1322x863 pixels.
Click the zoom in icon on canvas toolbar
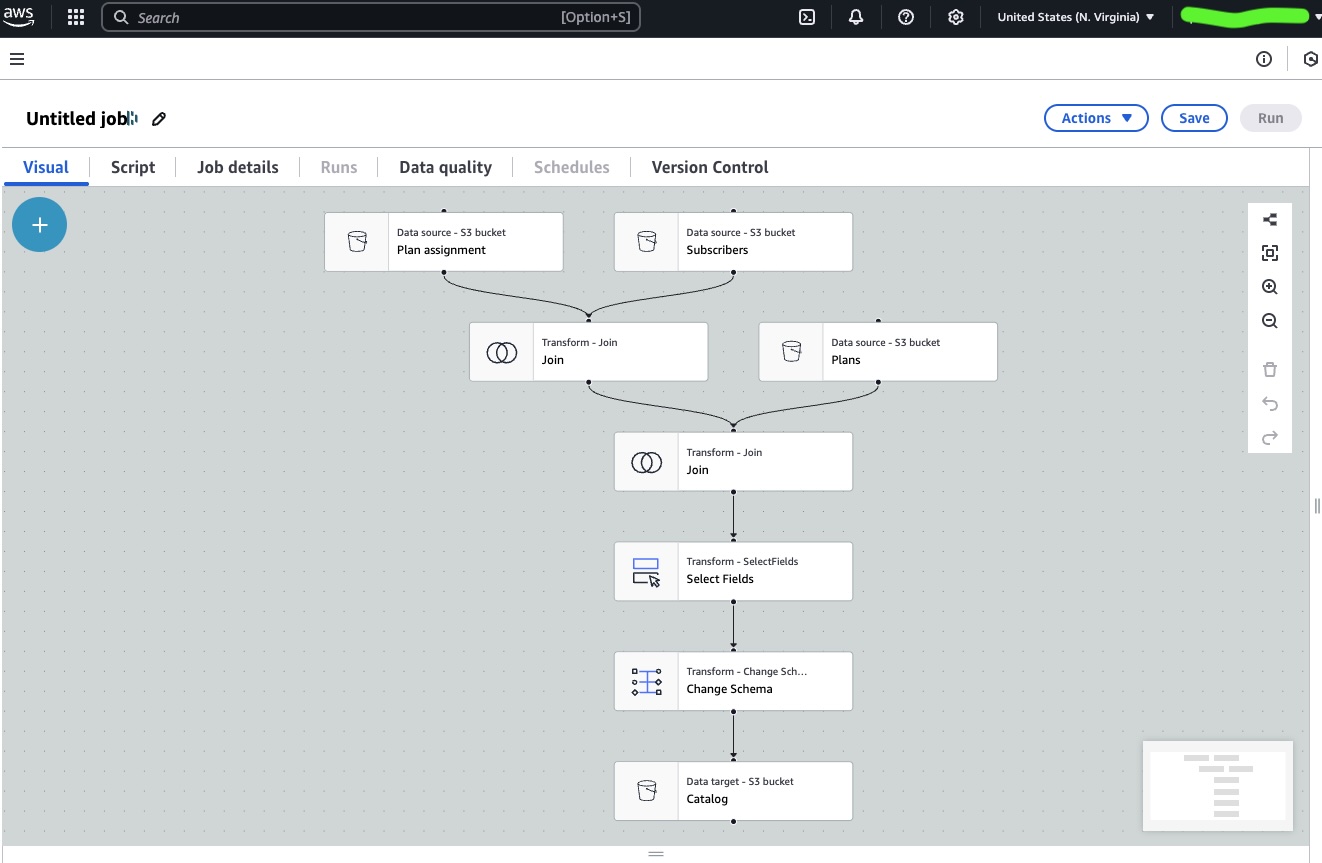click(x=1269, y=287)
